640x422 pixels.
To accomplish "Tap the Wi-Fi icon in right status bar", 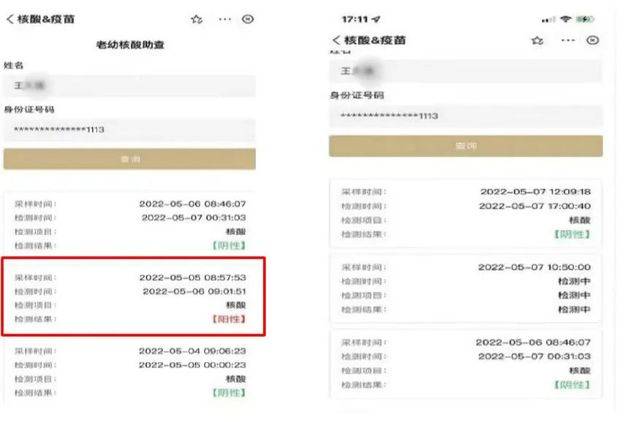I will [566, 19].
